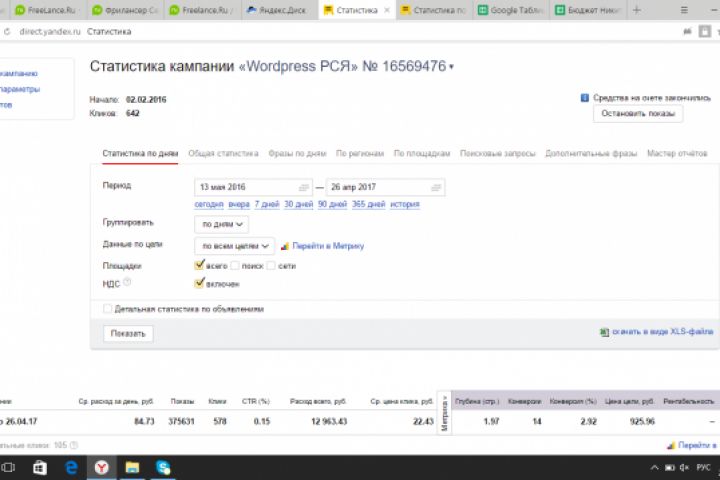
Task: Open the 'Мастер отчётов' tab
Action: 677,153
